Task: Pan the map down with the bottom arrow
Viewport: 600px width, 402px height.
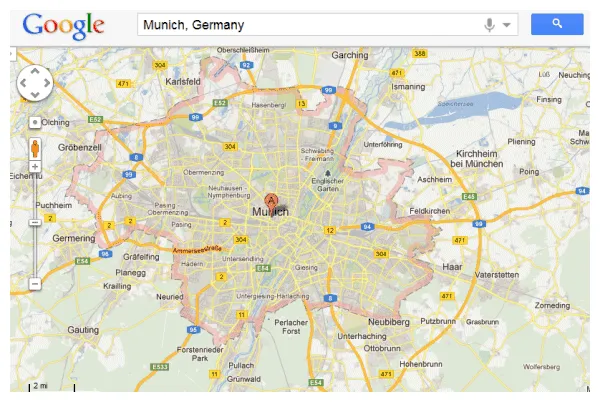Action: pos(34,96)
